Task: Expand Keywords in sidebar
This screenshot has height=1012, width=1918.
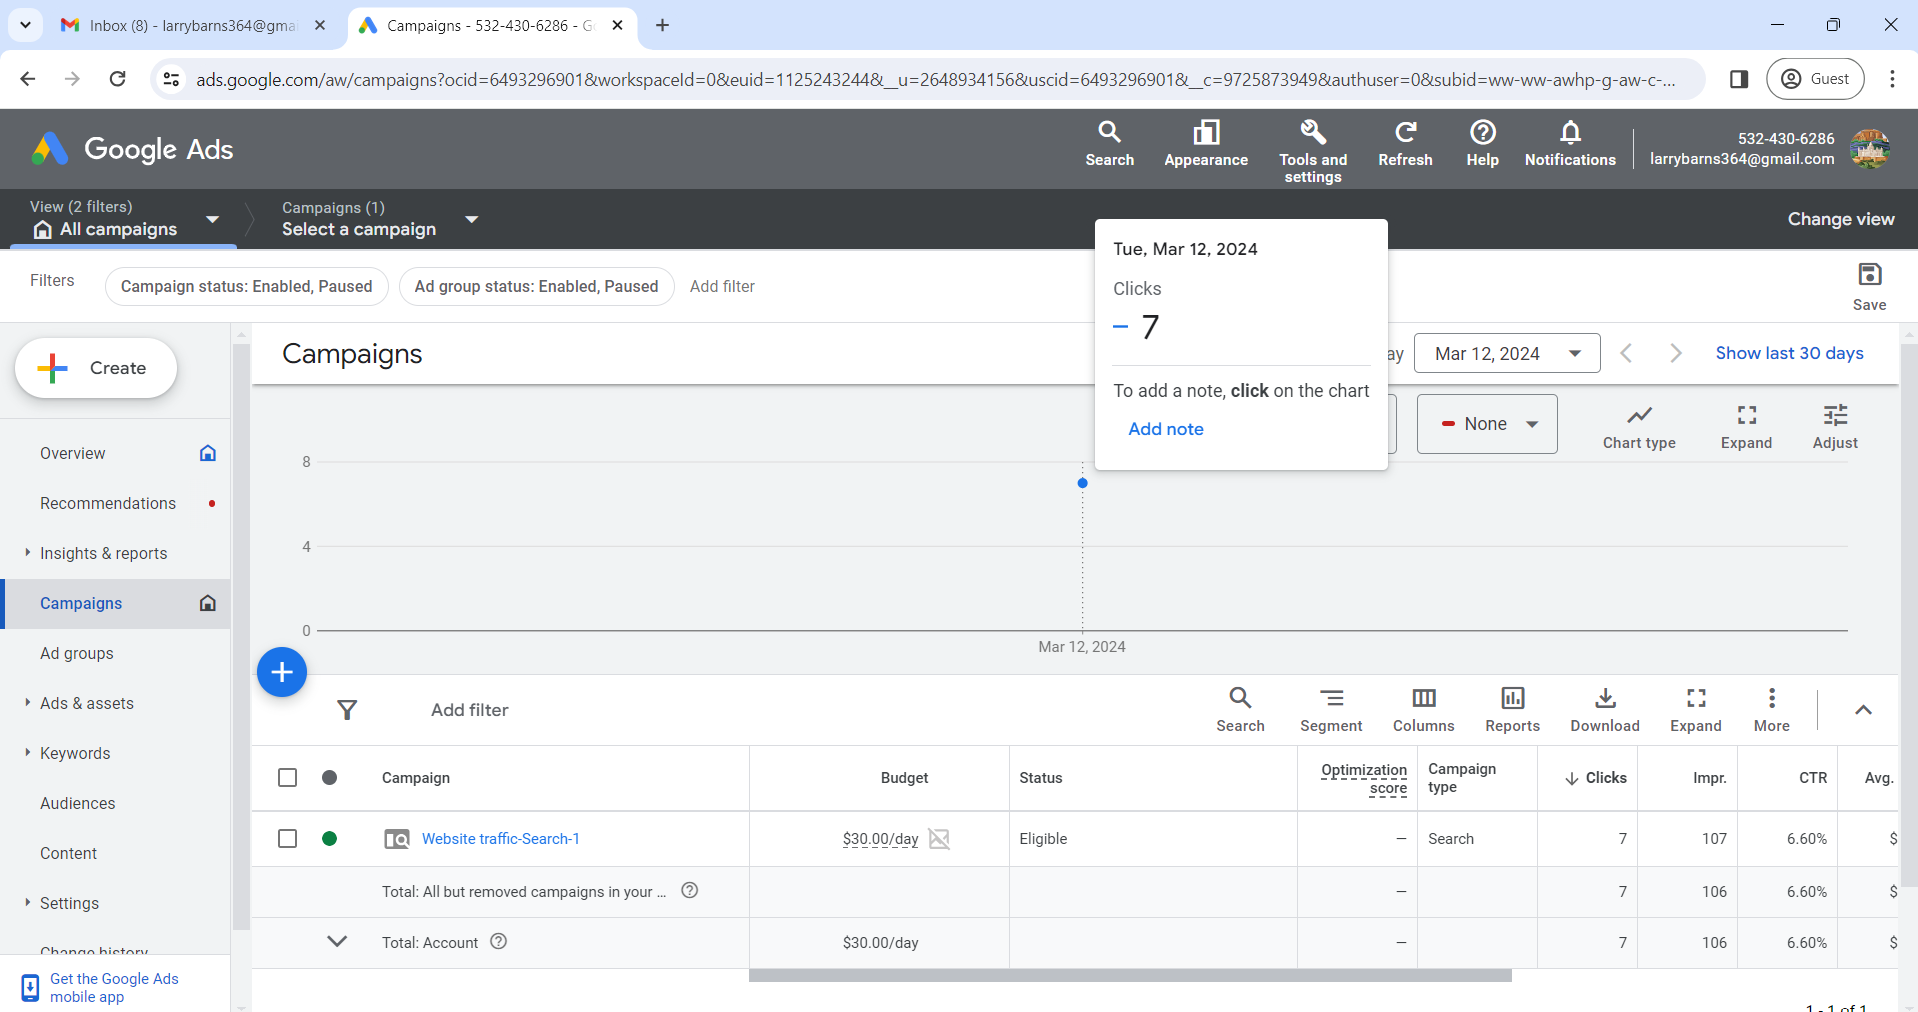Action: click(x=27, y=752)
